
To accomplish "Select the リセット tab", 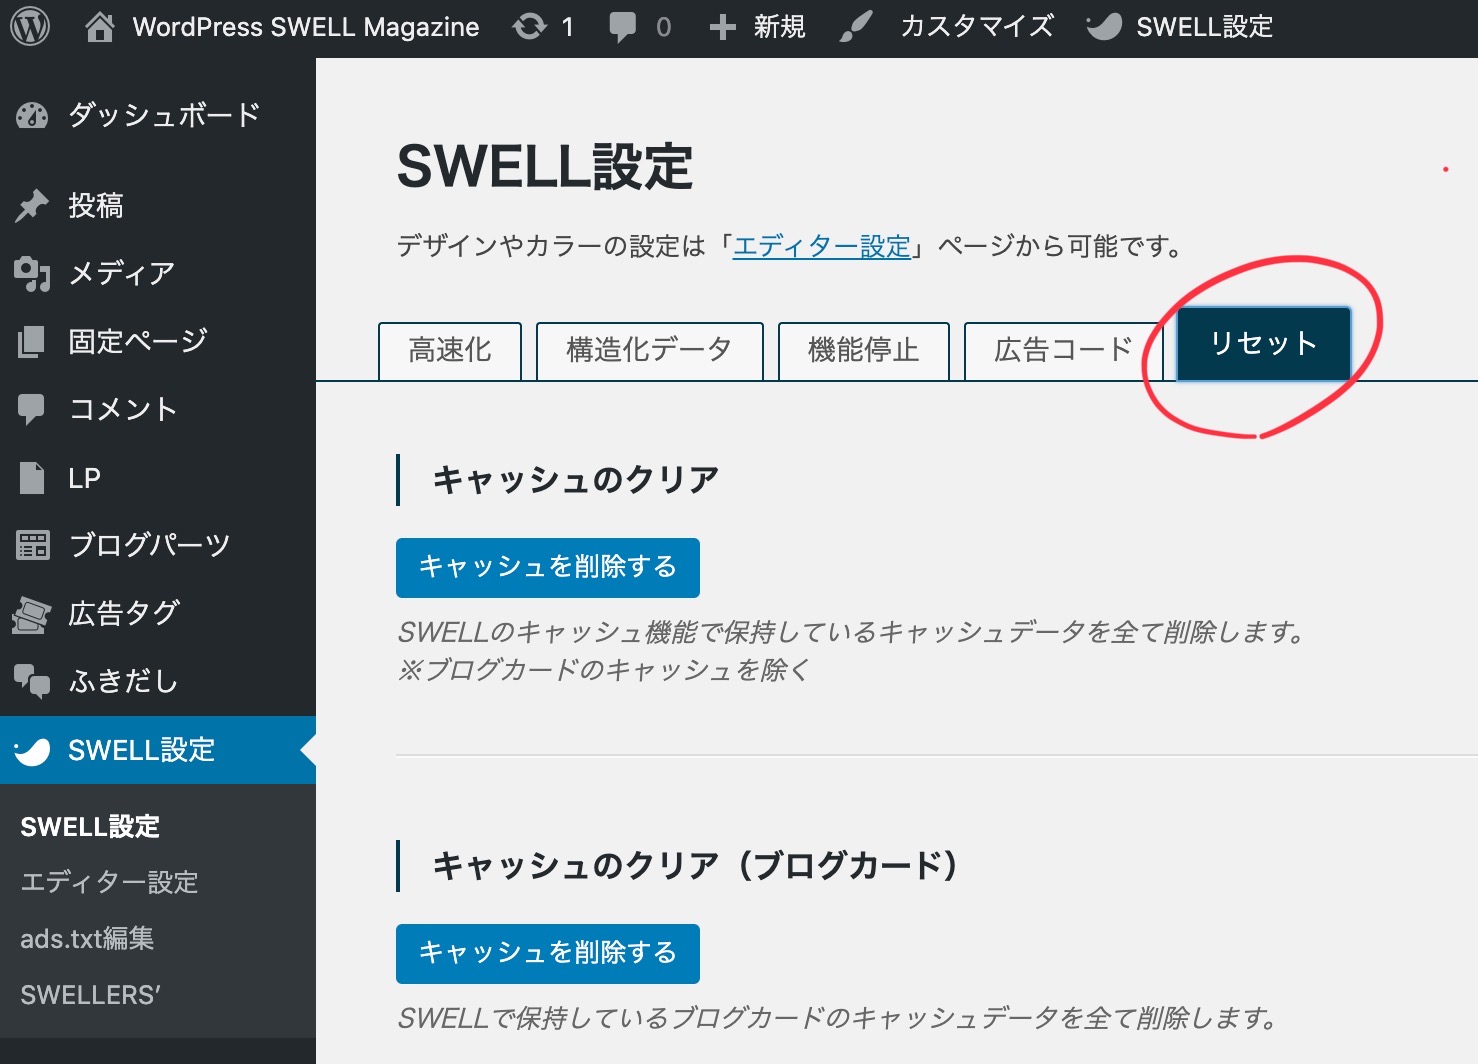I will pos(1264,344).
